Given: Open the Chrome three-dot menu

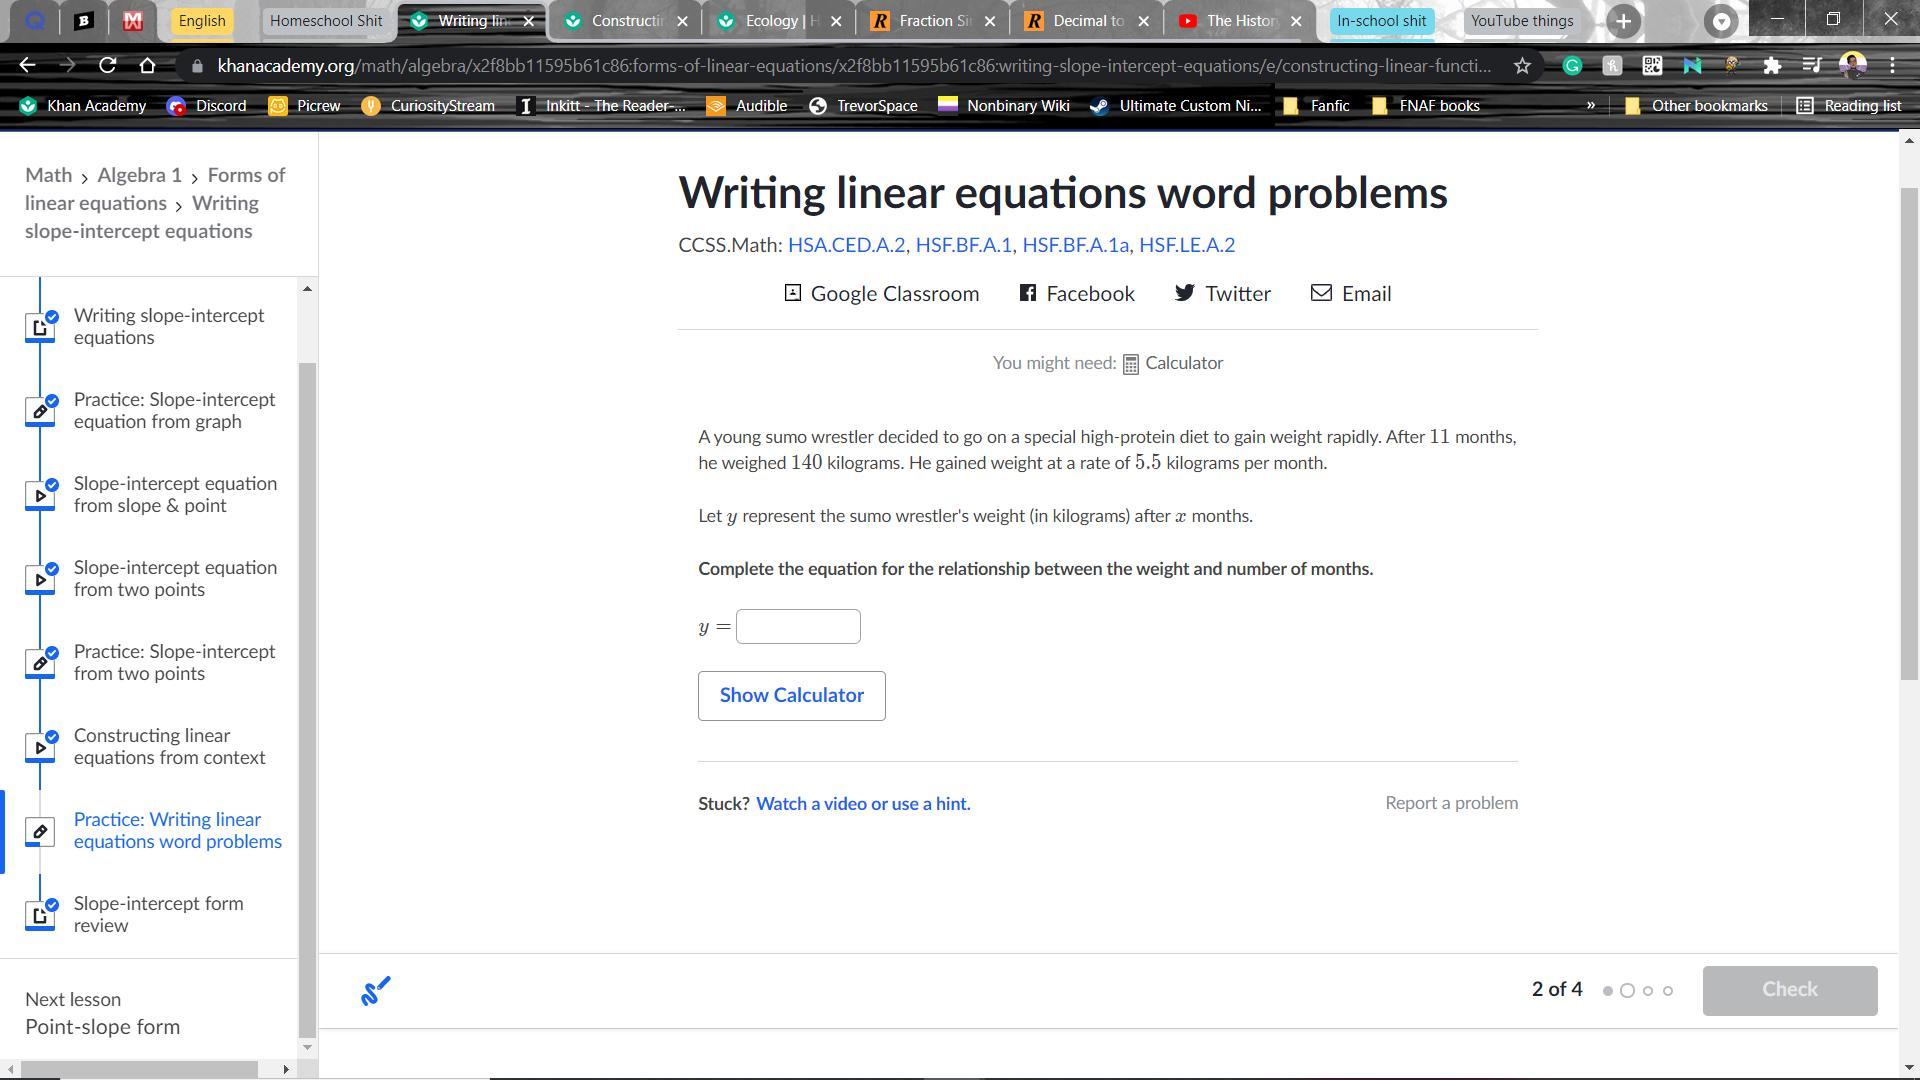Looking at the screenshot, I should pyautogui.click(x=1892, y=66).
